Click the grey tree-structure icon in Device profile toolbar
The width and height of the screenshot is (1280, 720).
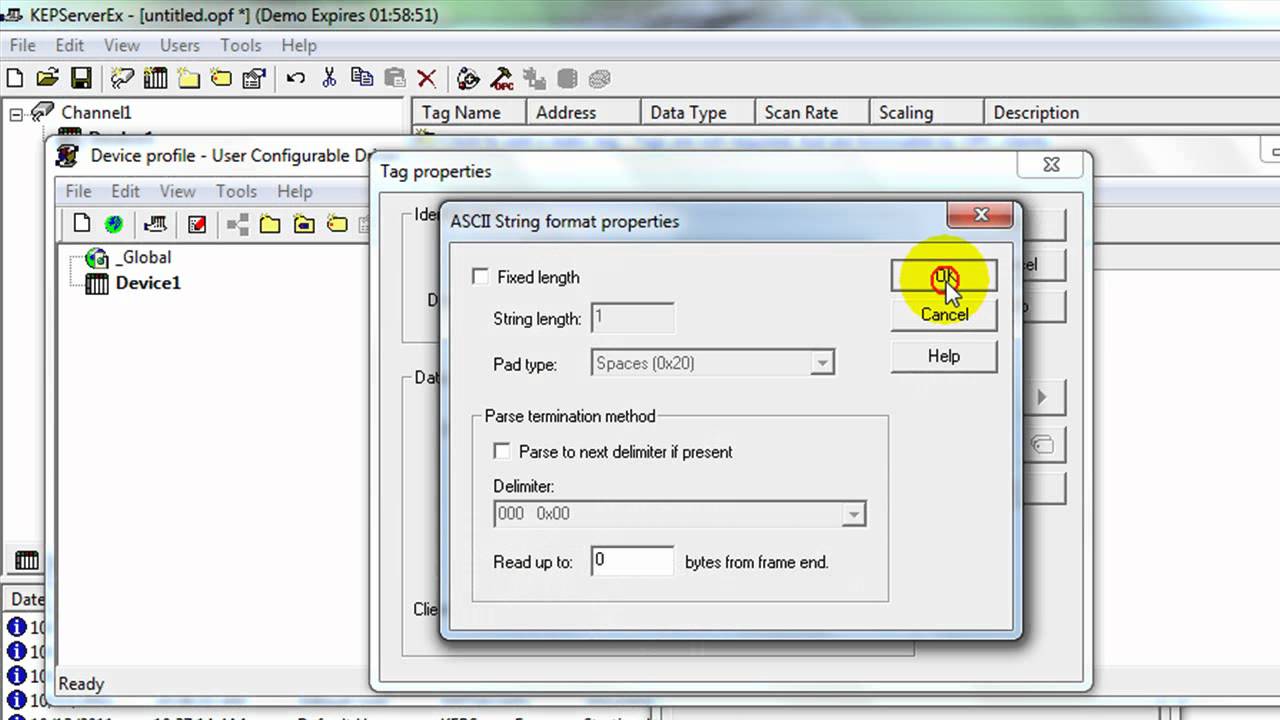click(238, 224)
